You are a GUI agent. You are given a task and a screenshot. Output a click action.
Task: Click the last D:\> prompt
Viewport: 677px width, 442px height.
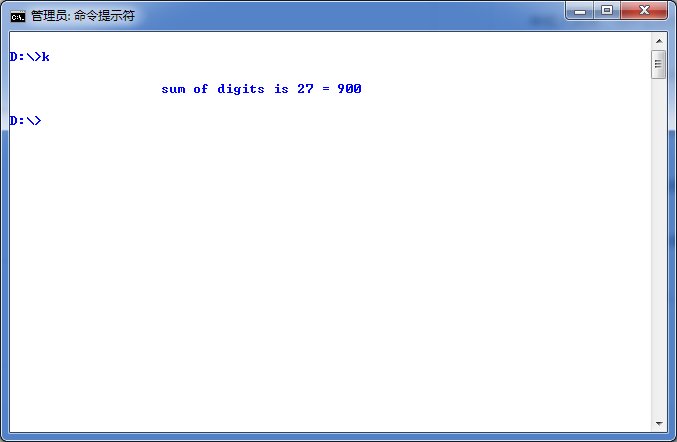pyautogui.click(x=25, y=121)
